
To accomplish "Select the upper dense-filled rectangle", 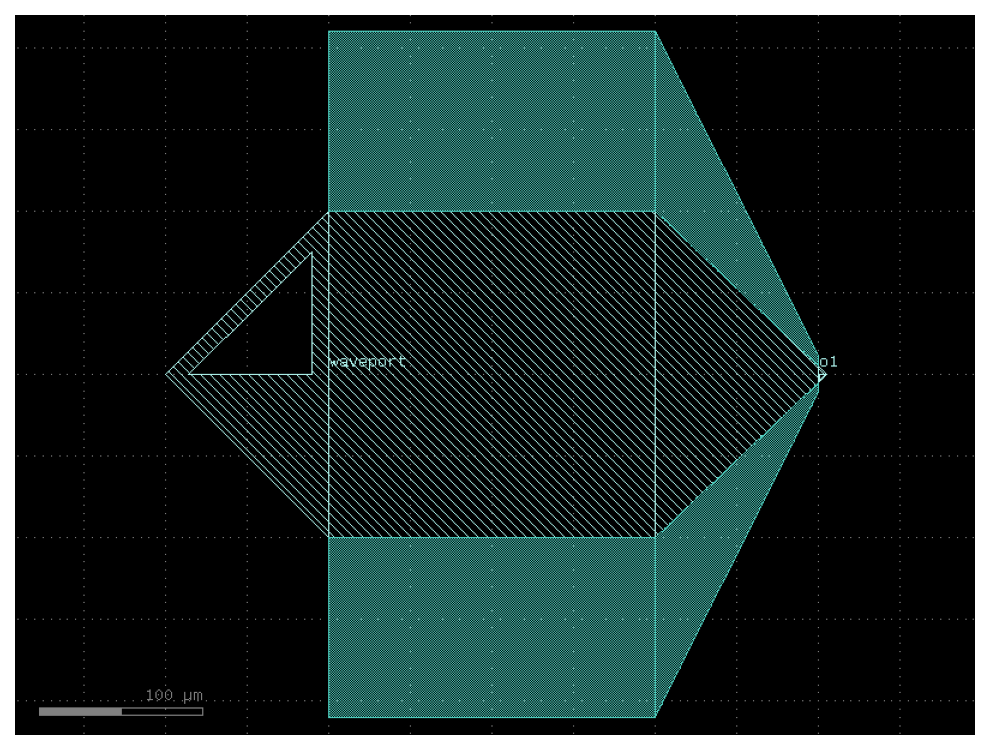I will 491,121.
